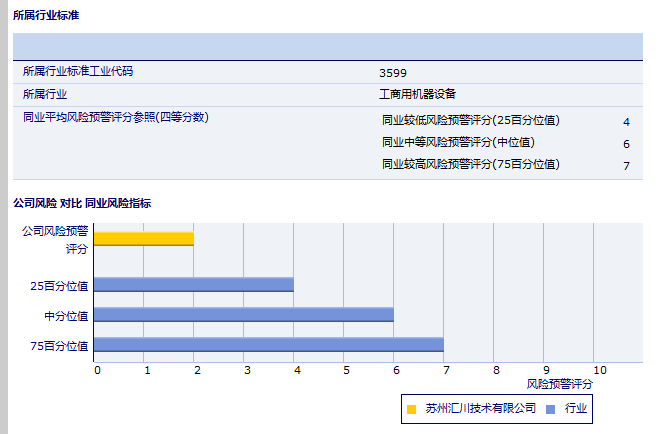Select the industry code value 3599
The image size is (659, 434).
coord(393,72)
